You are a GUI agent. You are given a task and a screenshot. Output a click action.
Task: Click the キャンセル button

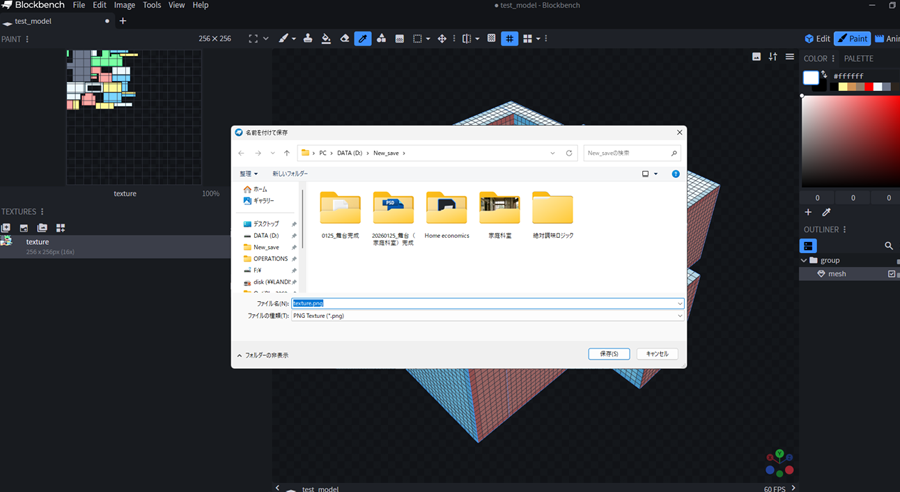657,354
